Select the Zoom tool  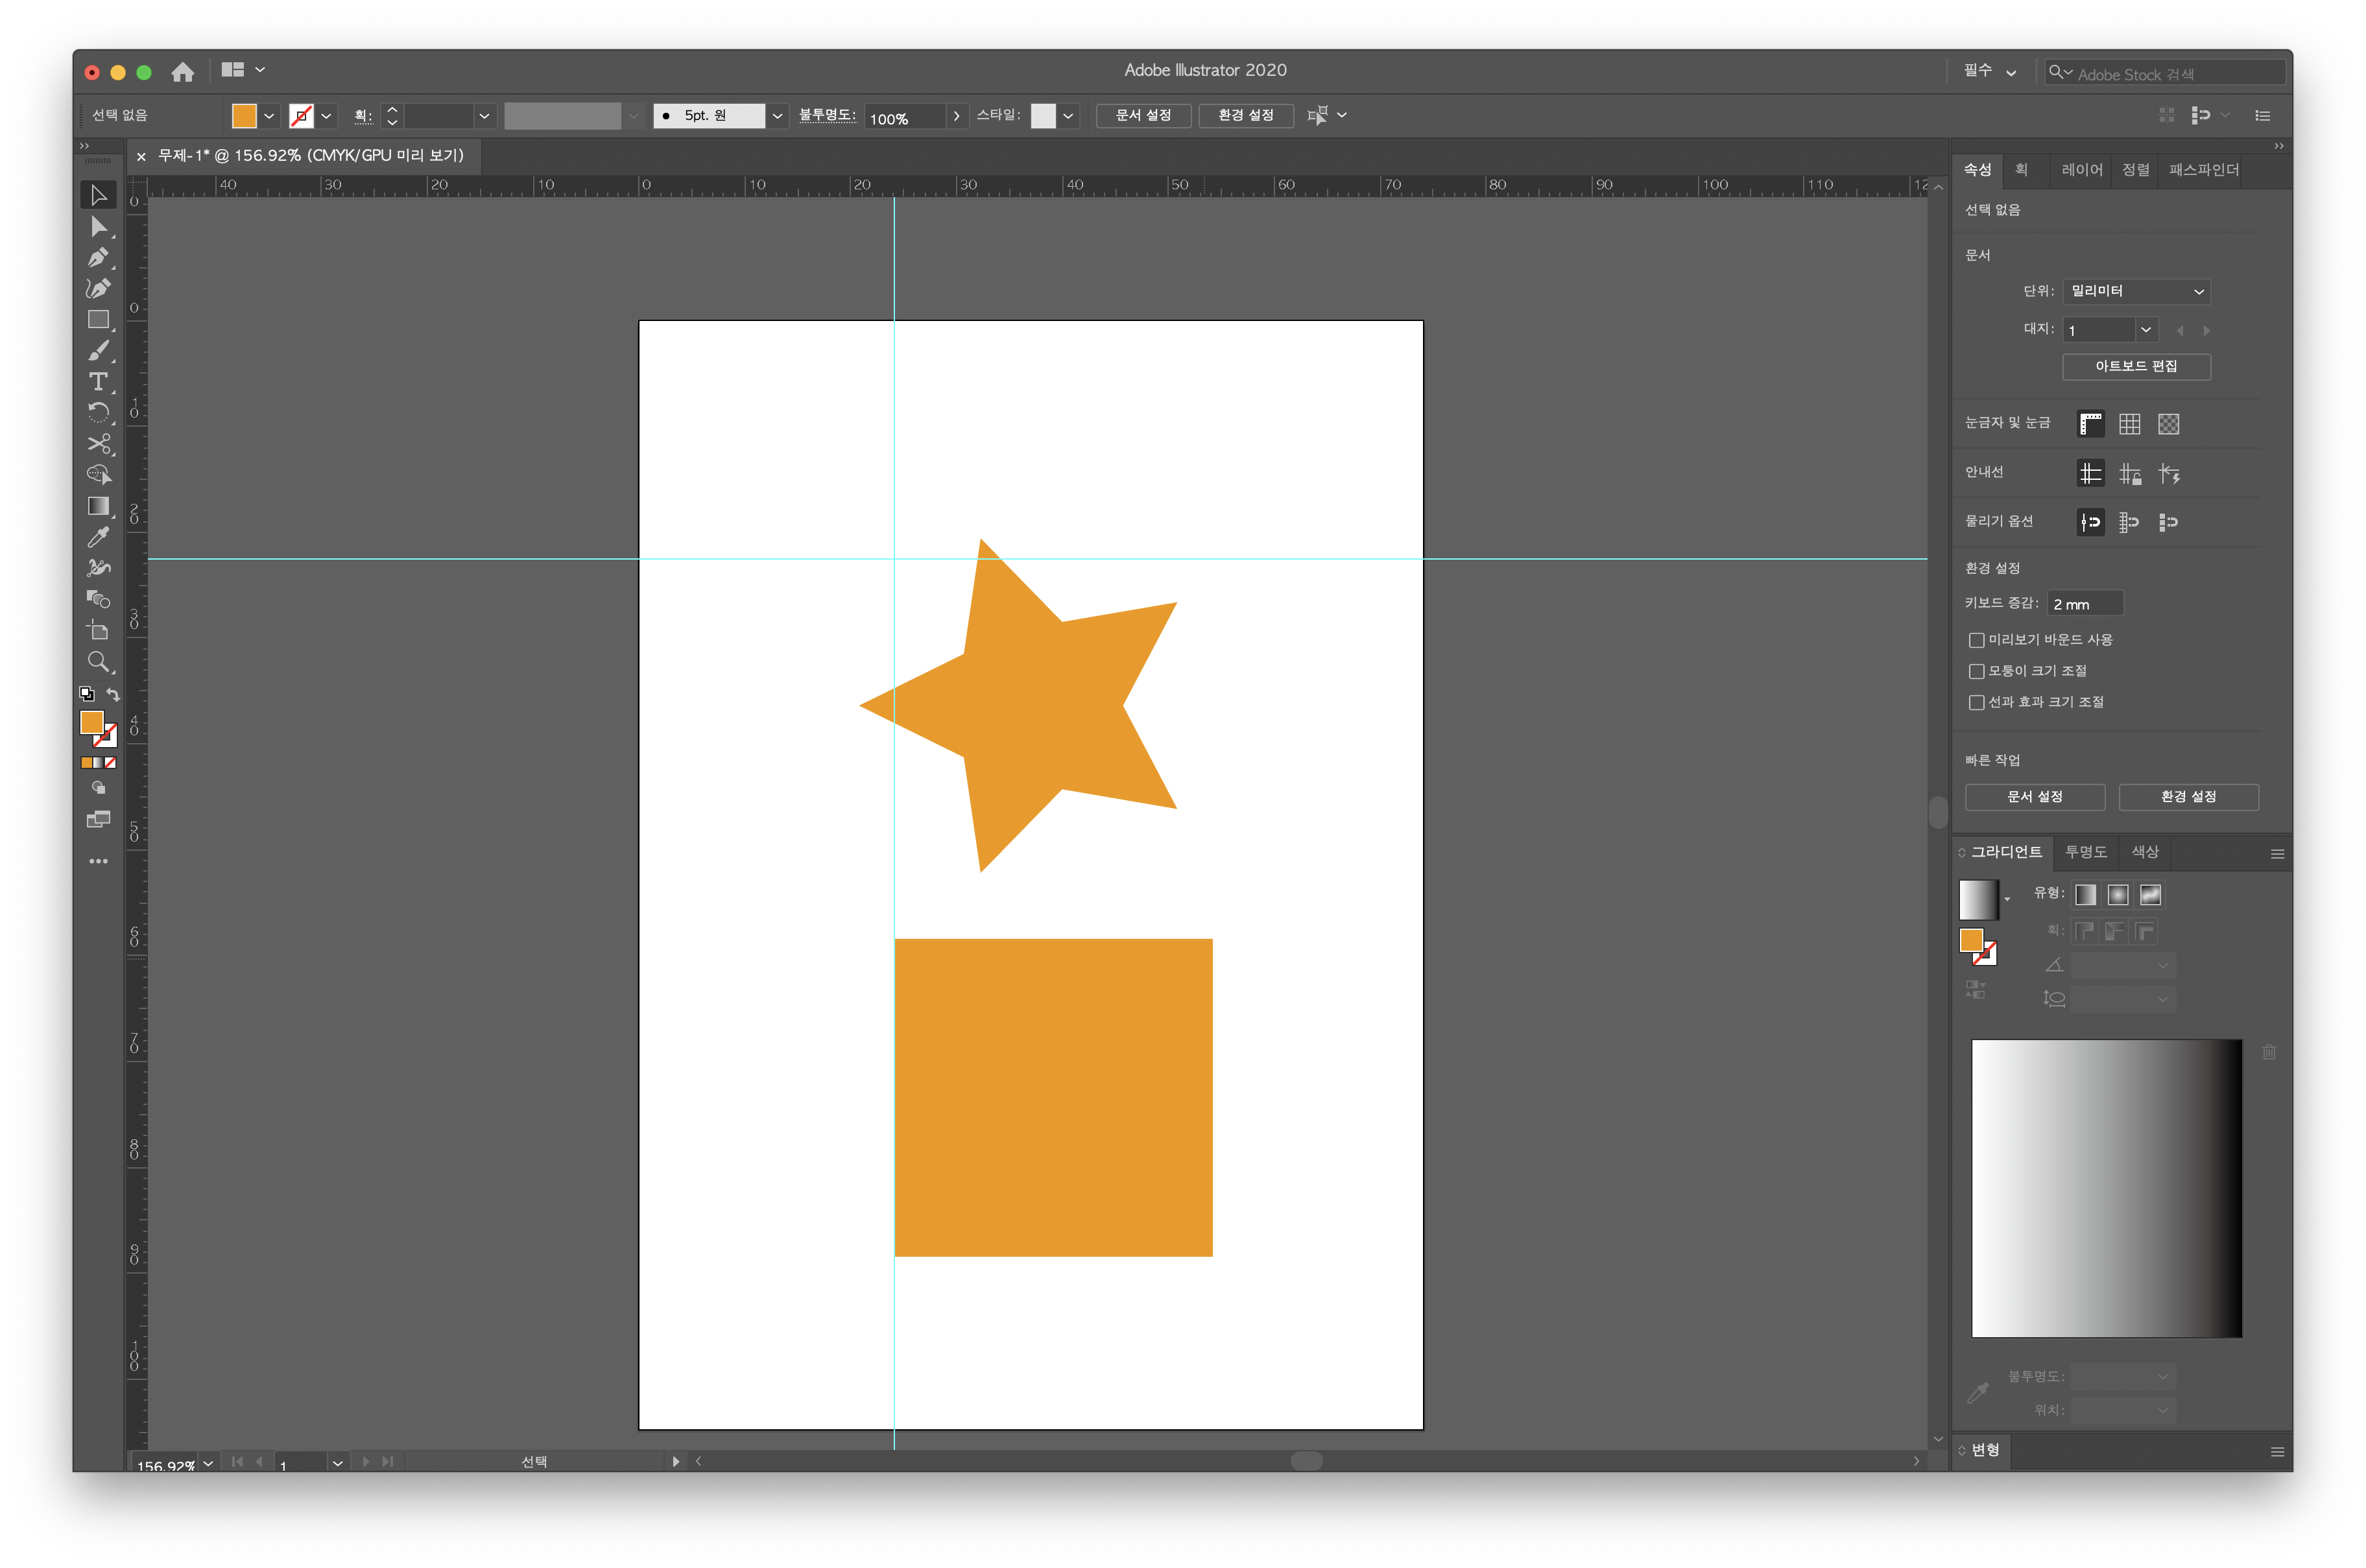point(98,661)
